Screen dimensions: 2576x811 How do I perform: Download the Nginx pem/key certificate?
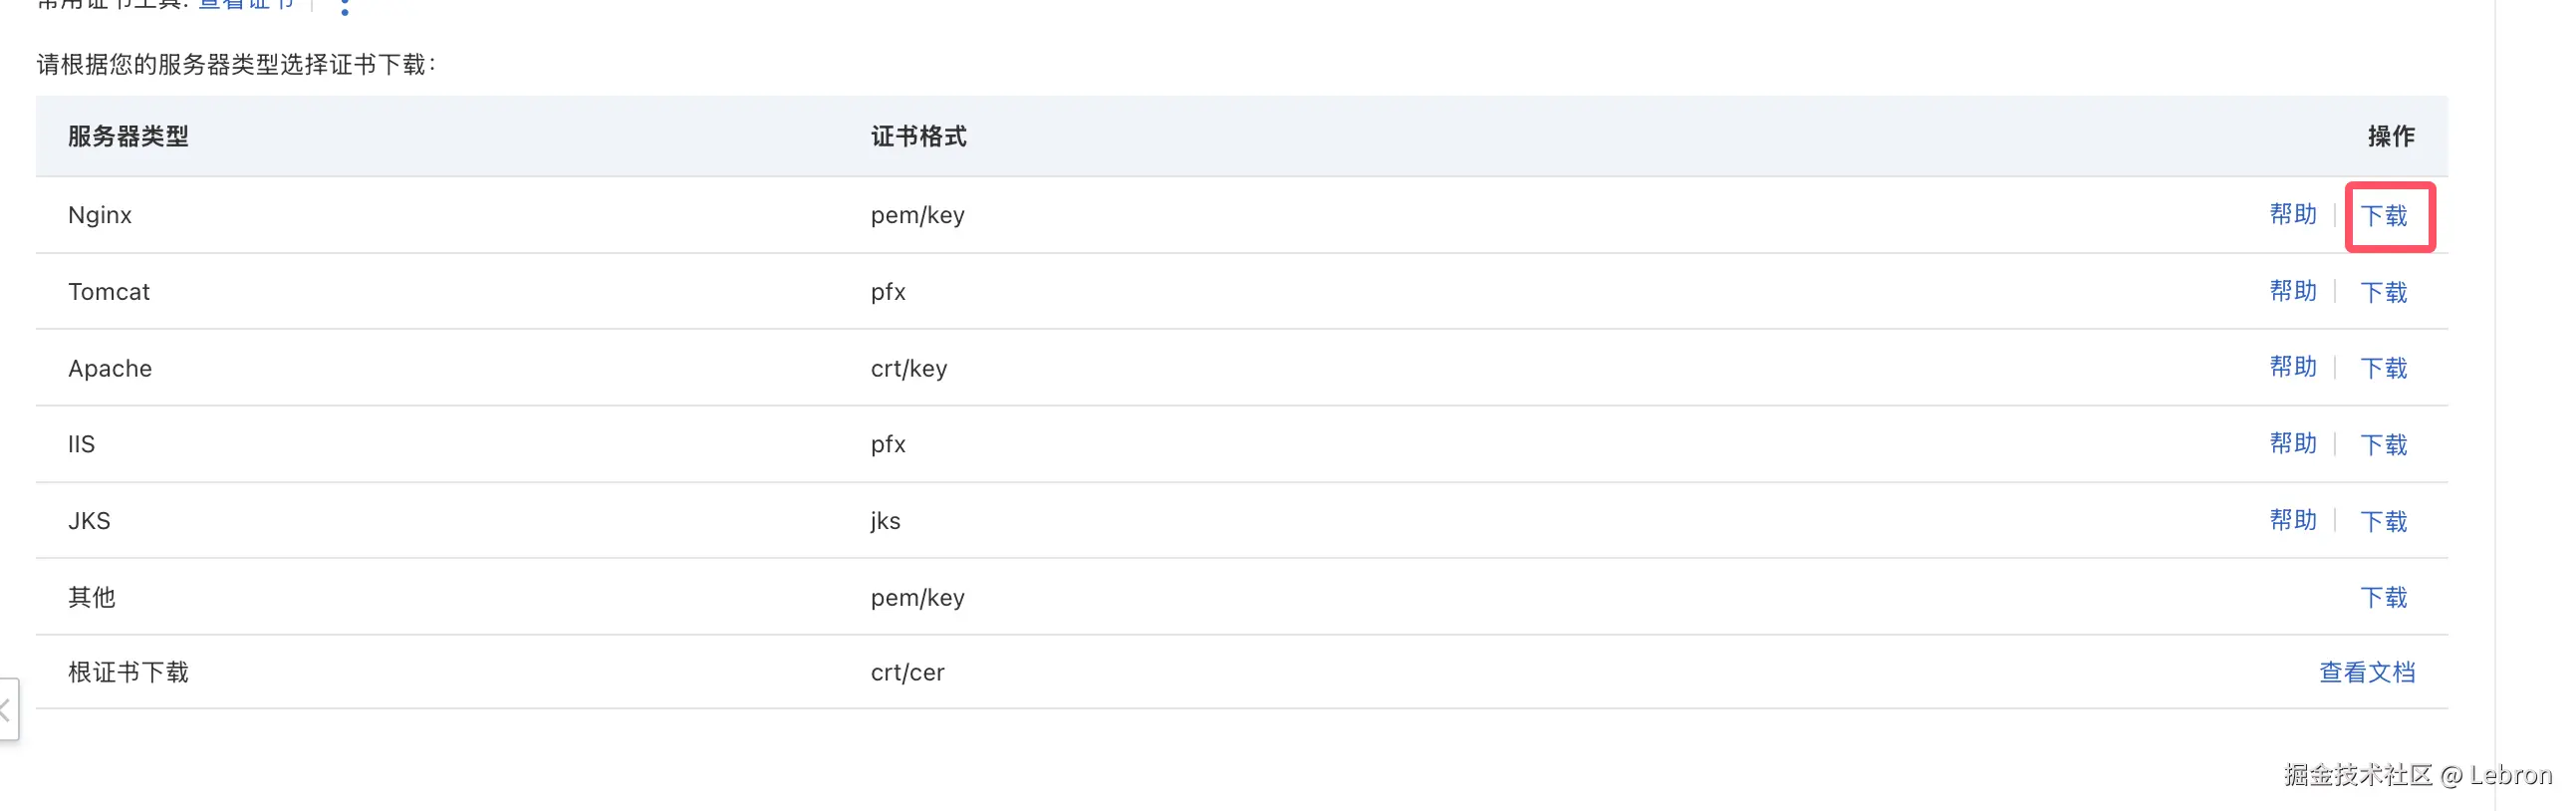2383,216
